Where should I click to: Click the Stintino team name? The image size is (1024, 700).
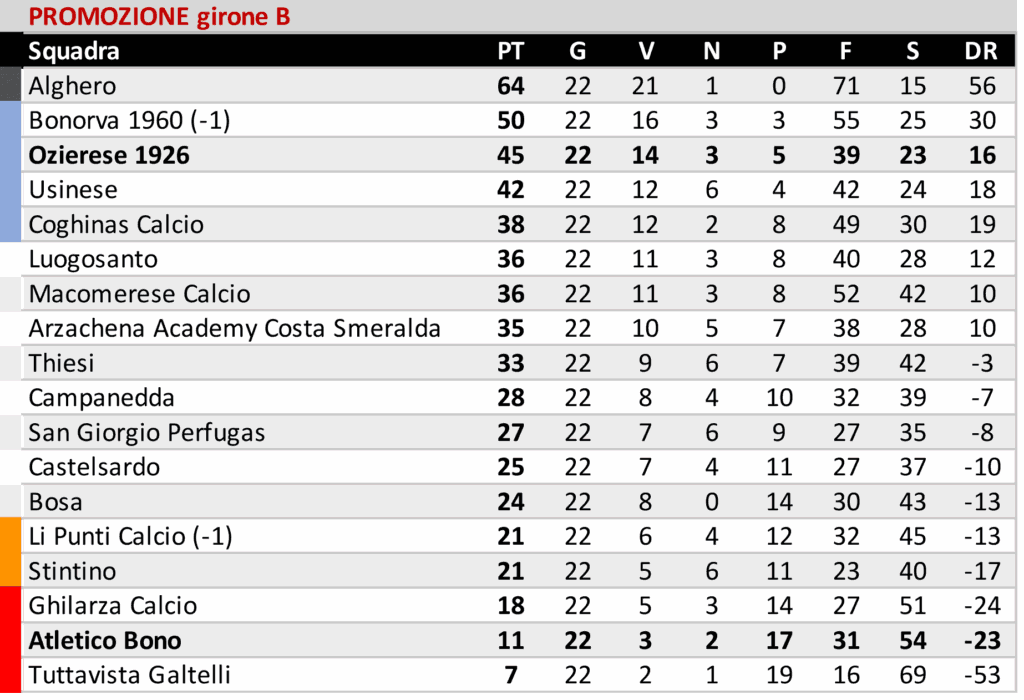pos(72,571)
